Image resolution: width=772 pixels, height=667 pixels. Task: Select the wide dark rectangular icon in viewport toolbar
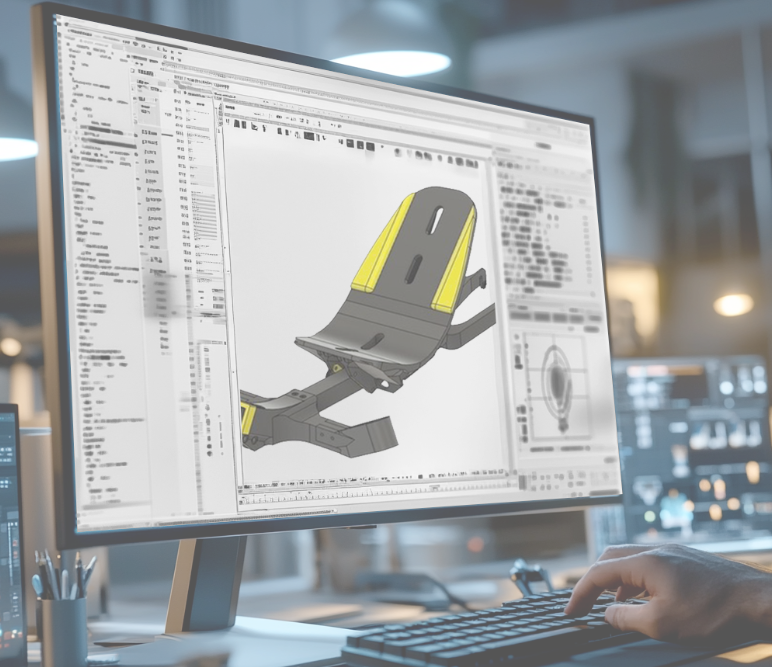pos(309,136)
